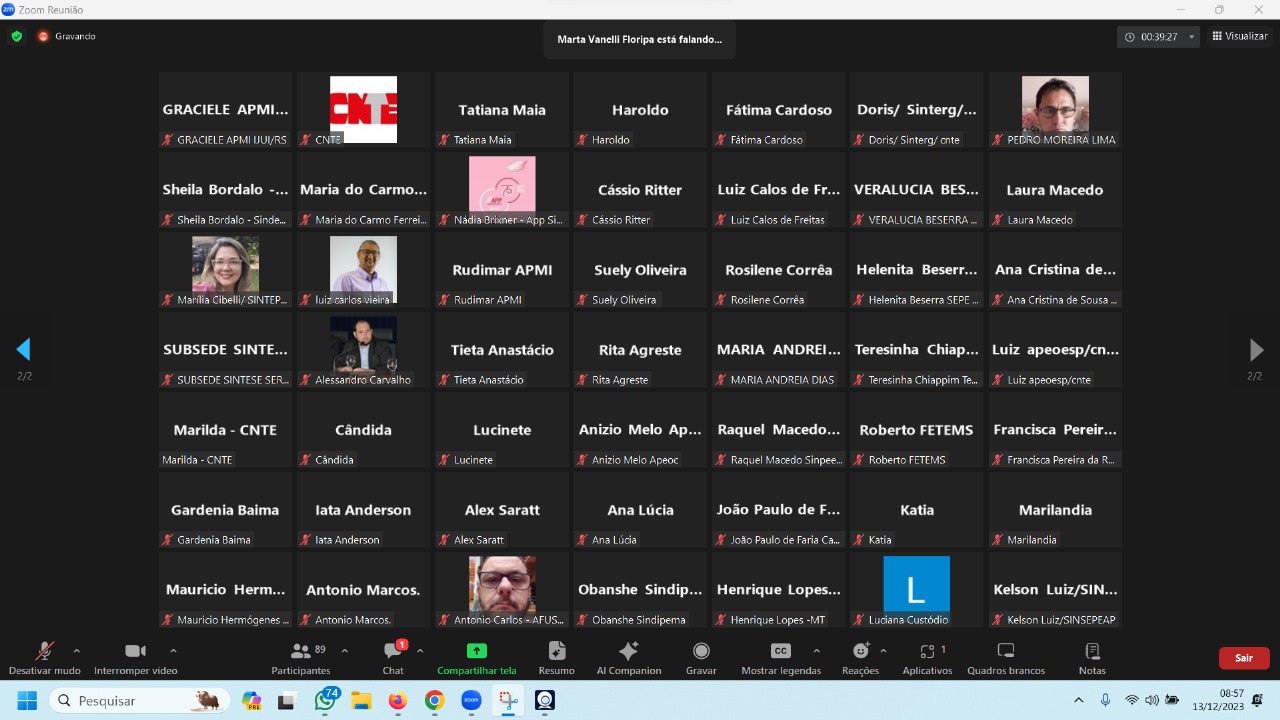Image resolution: width=1280 pixels, height=720 pixels.
Task: Go to previous gallery page arrow
Action: (23, 349)
